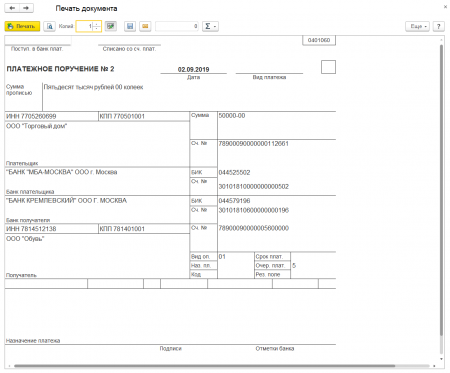This screenshot has height=373, width=450.
Task: Click scroll down arrow of vertical scrollbar
Action: click(442, 359)
